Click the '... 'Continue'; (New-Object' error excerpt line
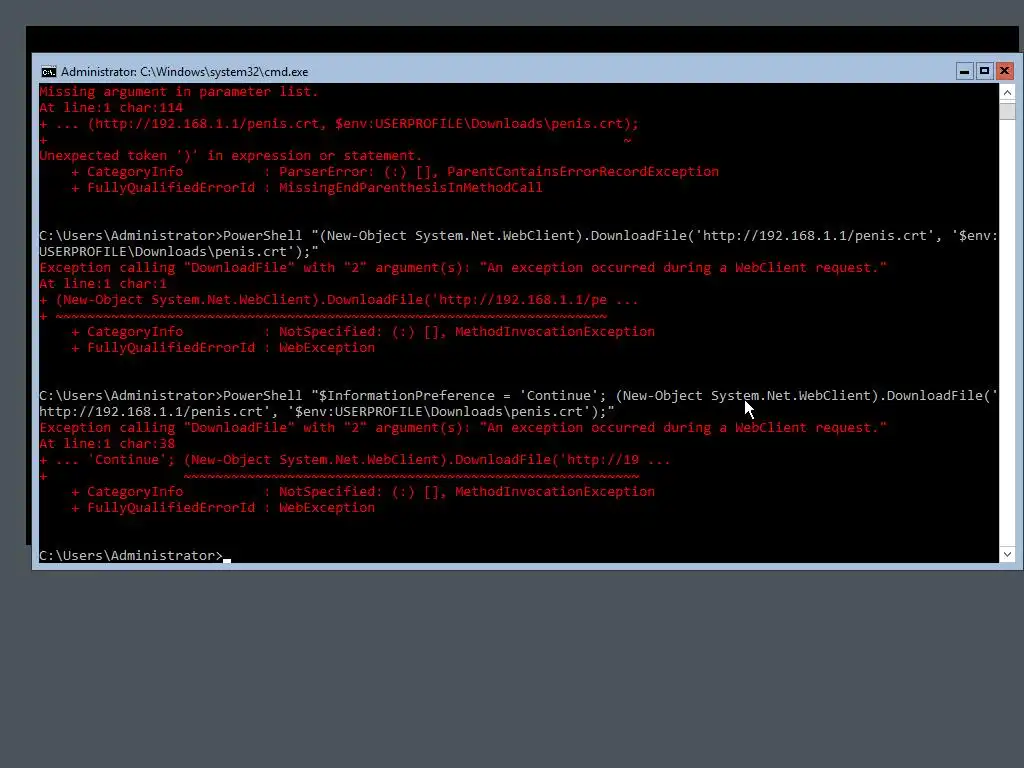 (x=355, y=460)
